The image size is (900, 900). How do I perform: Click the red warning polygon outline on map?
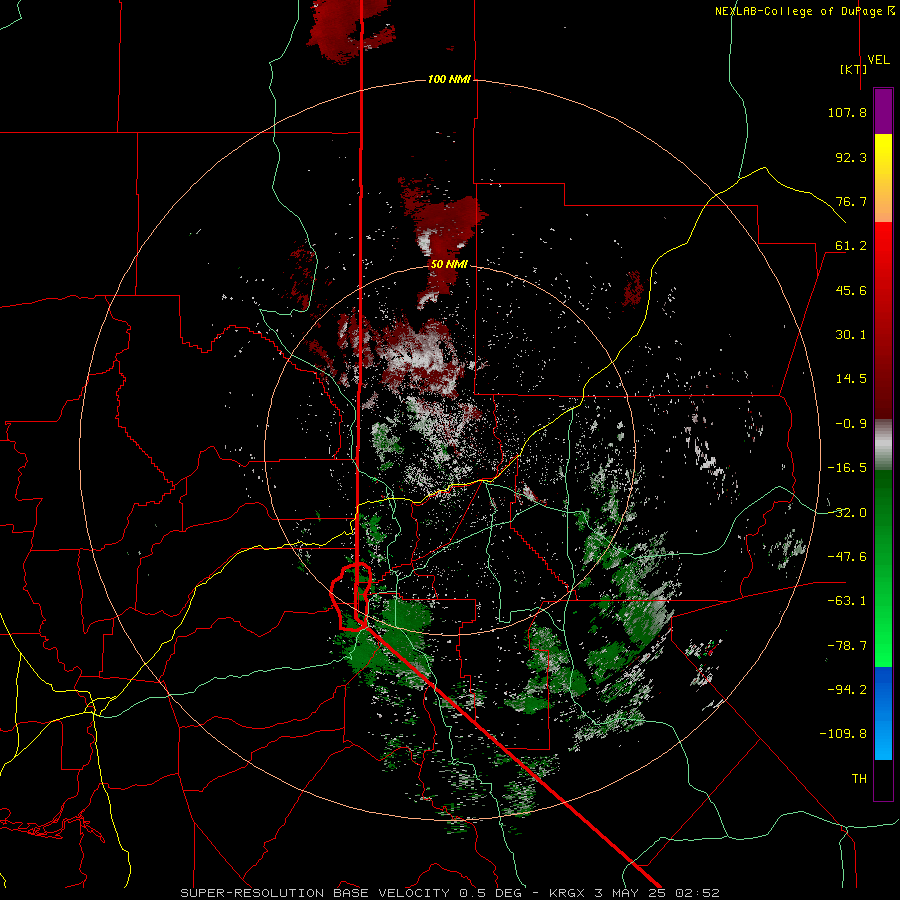click(x=351, y=596)
